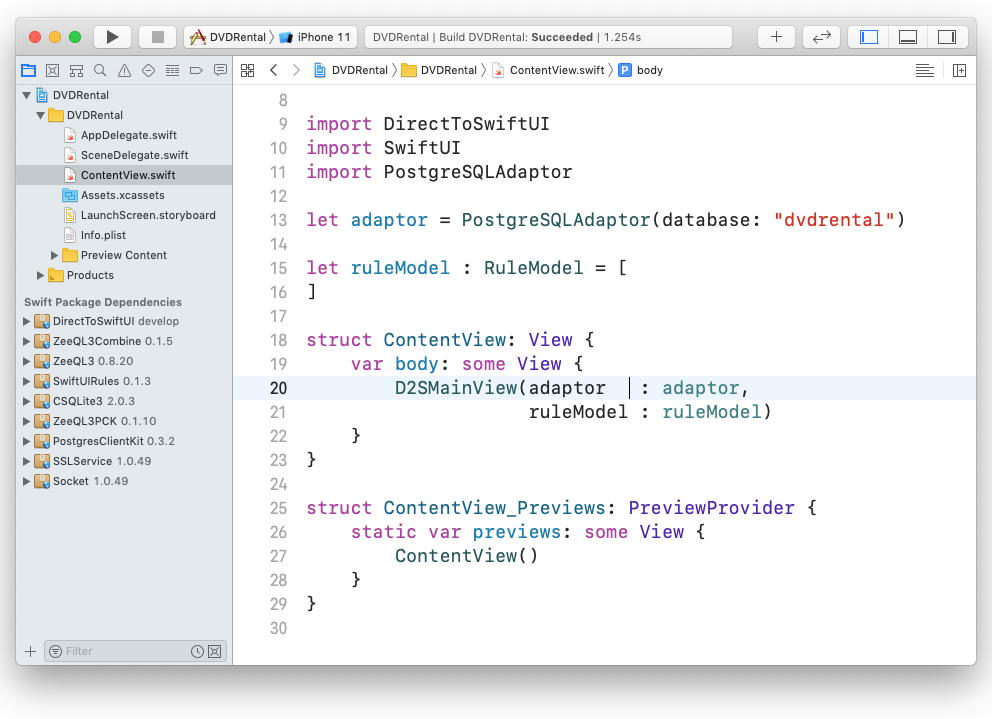
Task: Click the "dvdrental" string literal
Action: [x=834, y=220]
